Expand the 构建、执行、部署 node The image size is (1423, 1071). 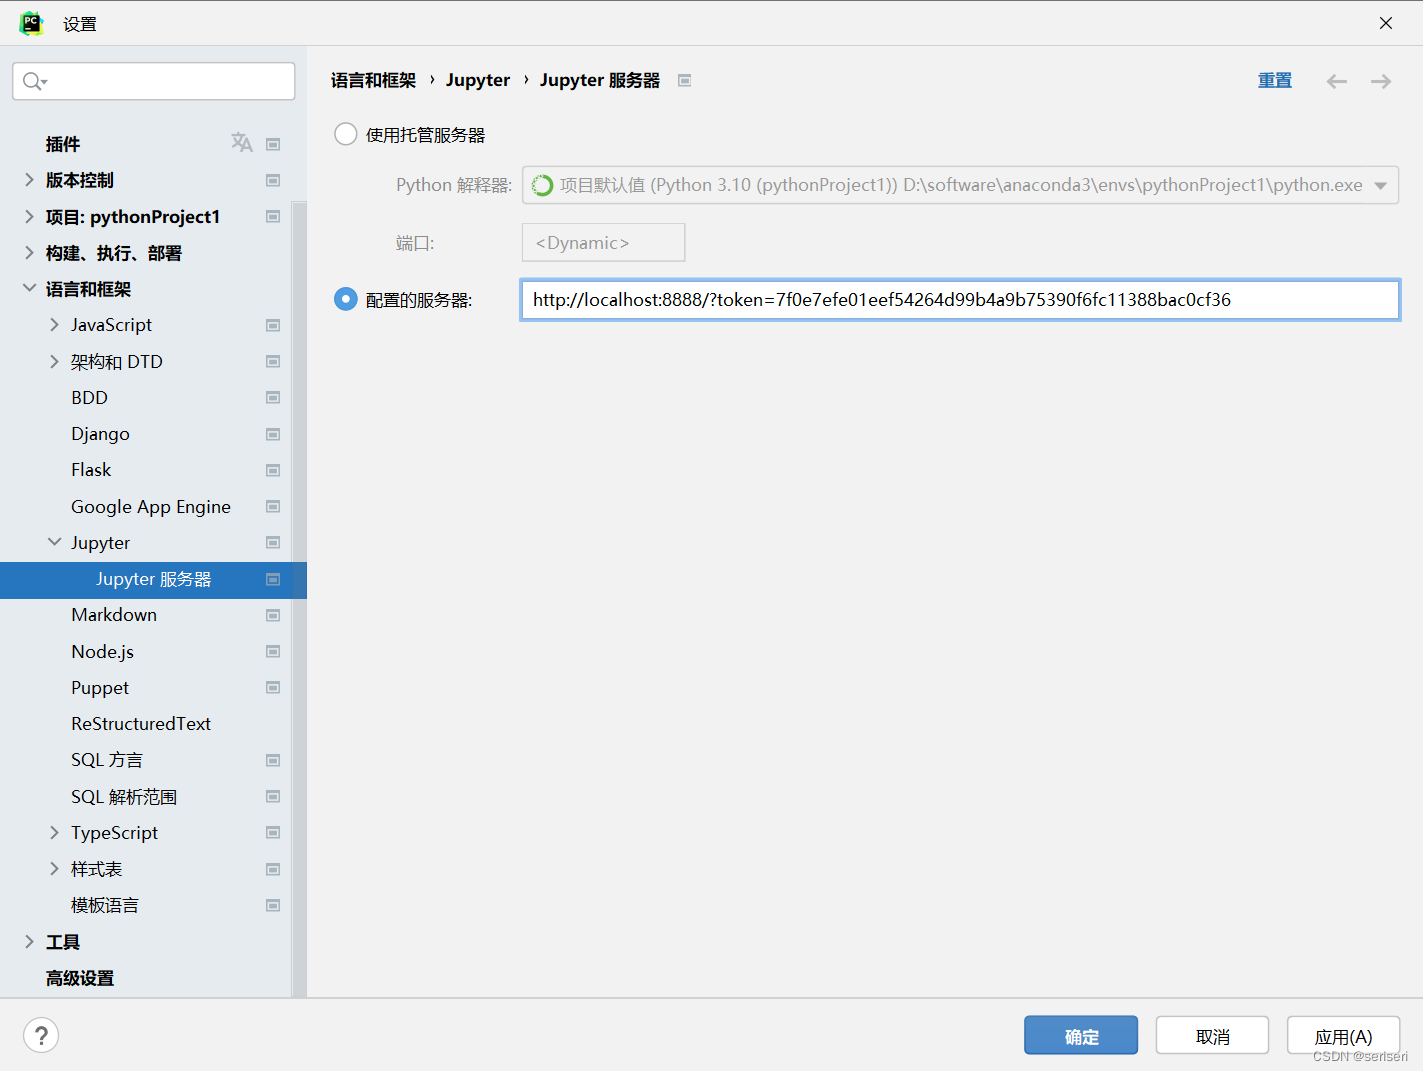[29, 253]
